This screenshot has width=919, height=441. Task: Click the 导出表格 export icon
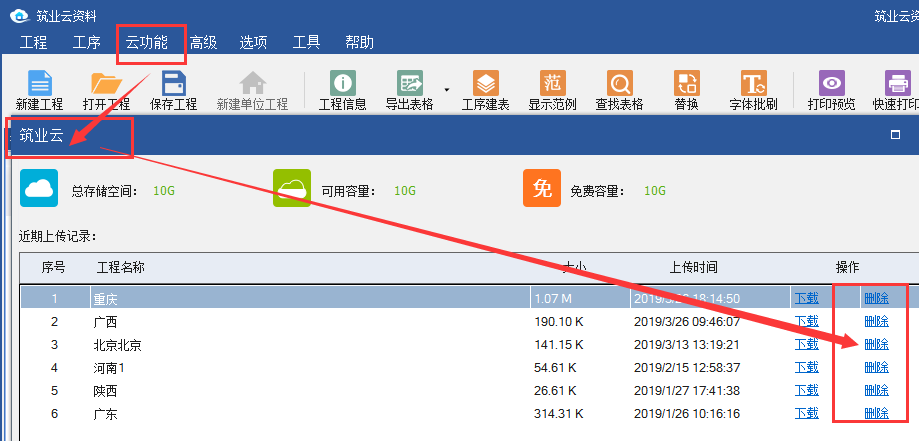tap(409, 84)
